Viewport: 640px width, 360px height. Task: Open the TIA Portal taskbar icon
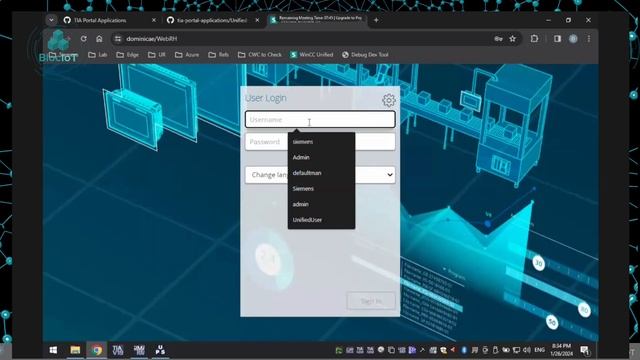[118, 350]
